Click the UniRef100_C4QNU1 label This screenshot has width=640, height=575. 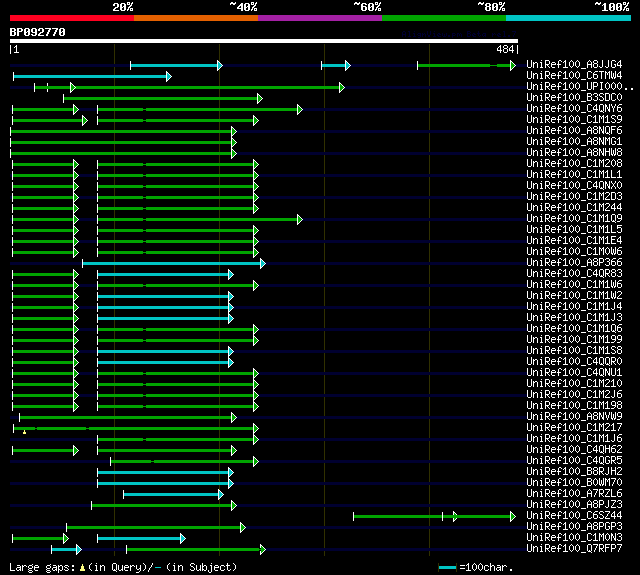click(574, 373)
